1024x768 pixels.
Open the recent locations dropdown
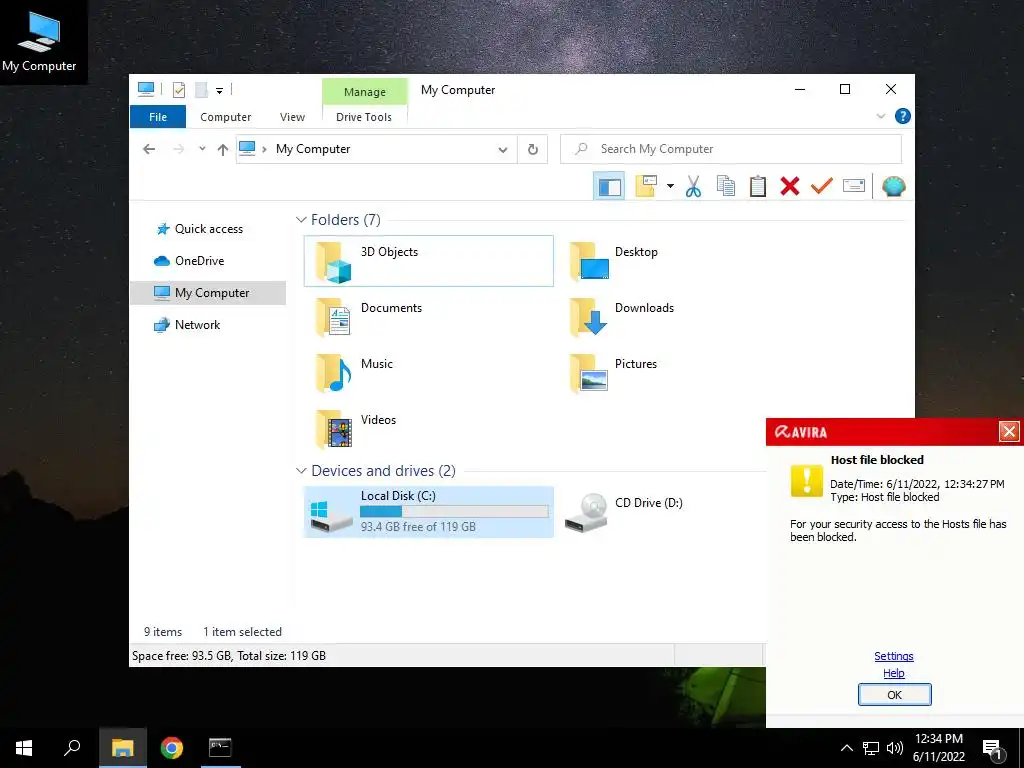pos(202,149)
